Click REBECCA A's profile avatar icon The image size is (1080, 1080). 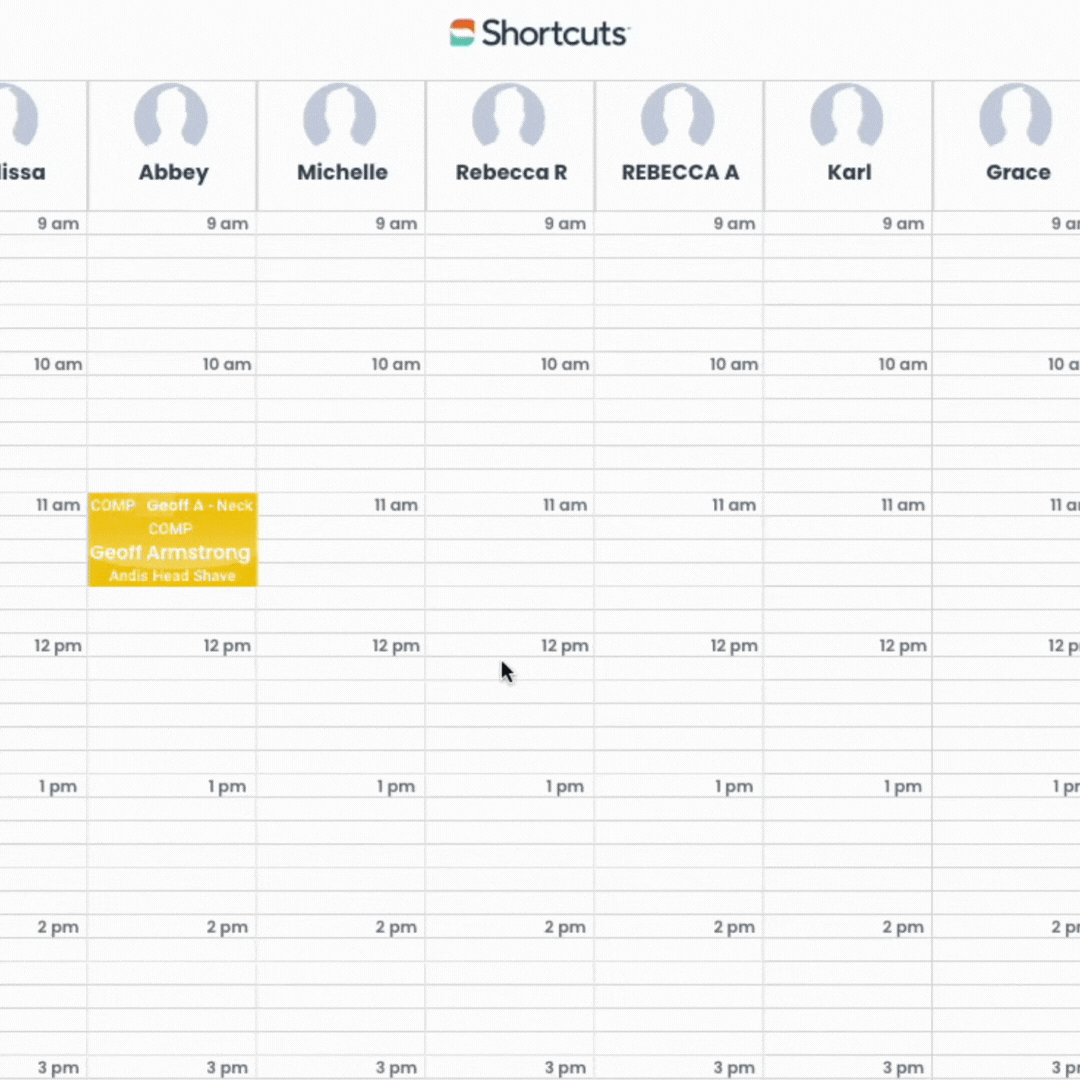(678, 116)
